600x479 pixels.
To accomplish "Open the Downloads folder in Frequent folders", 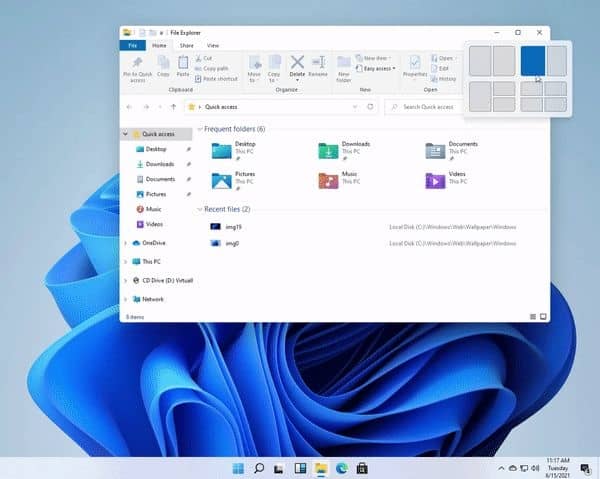I will [329, 150].
